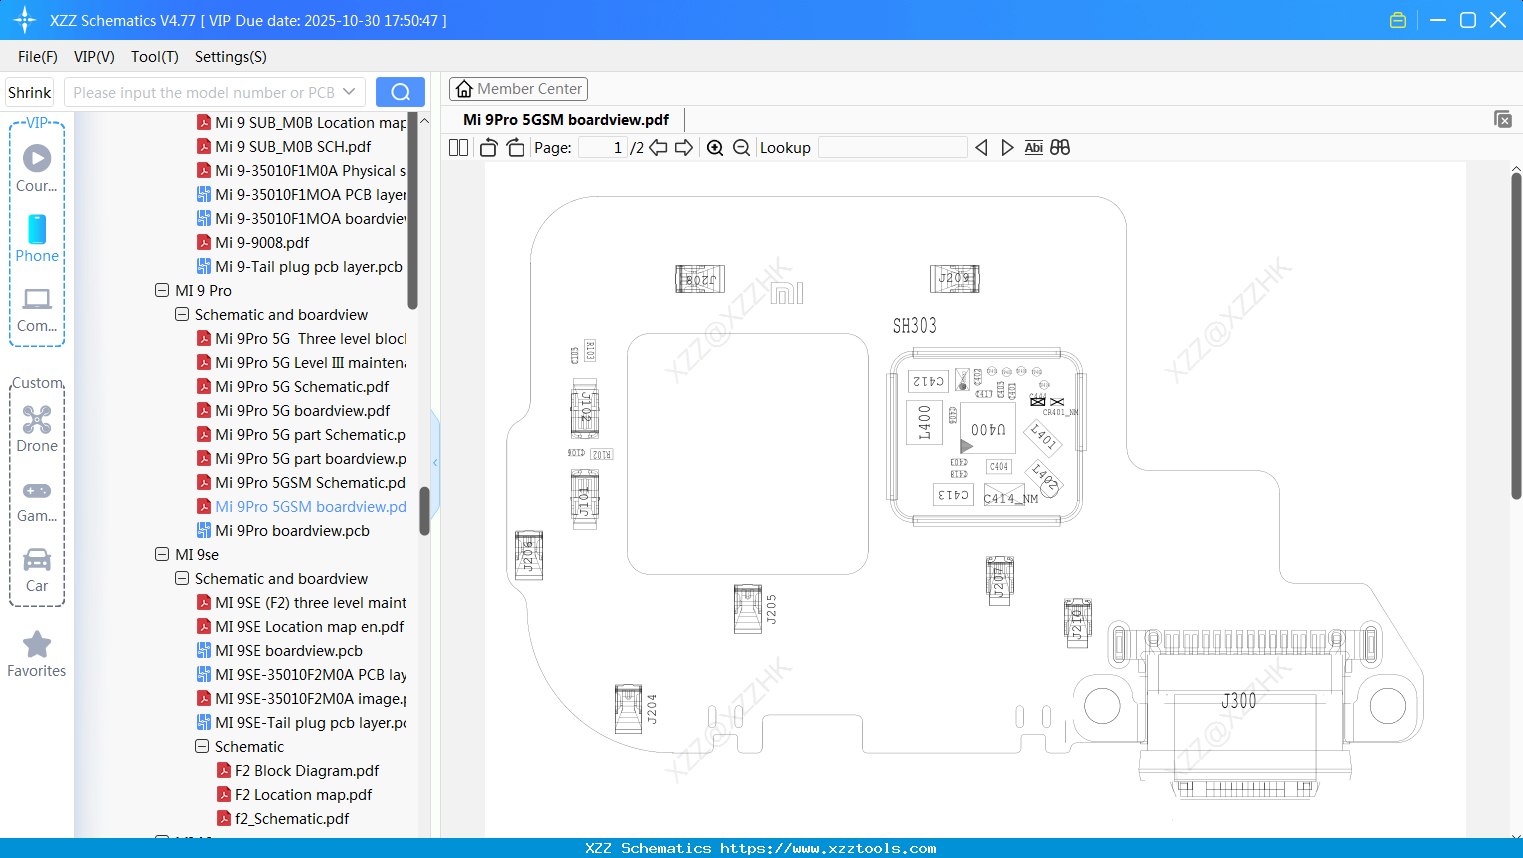The height and width of the screenshot is (858, 1523).
Task: Click the Page number input field
Action: 603,148
